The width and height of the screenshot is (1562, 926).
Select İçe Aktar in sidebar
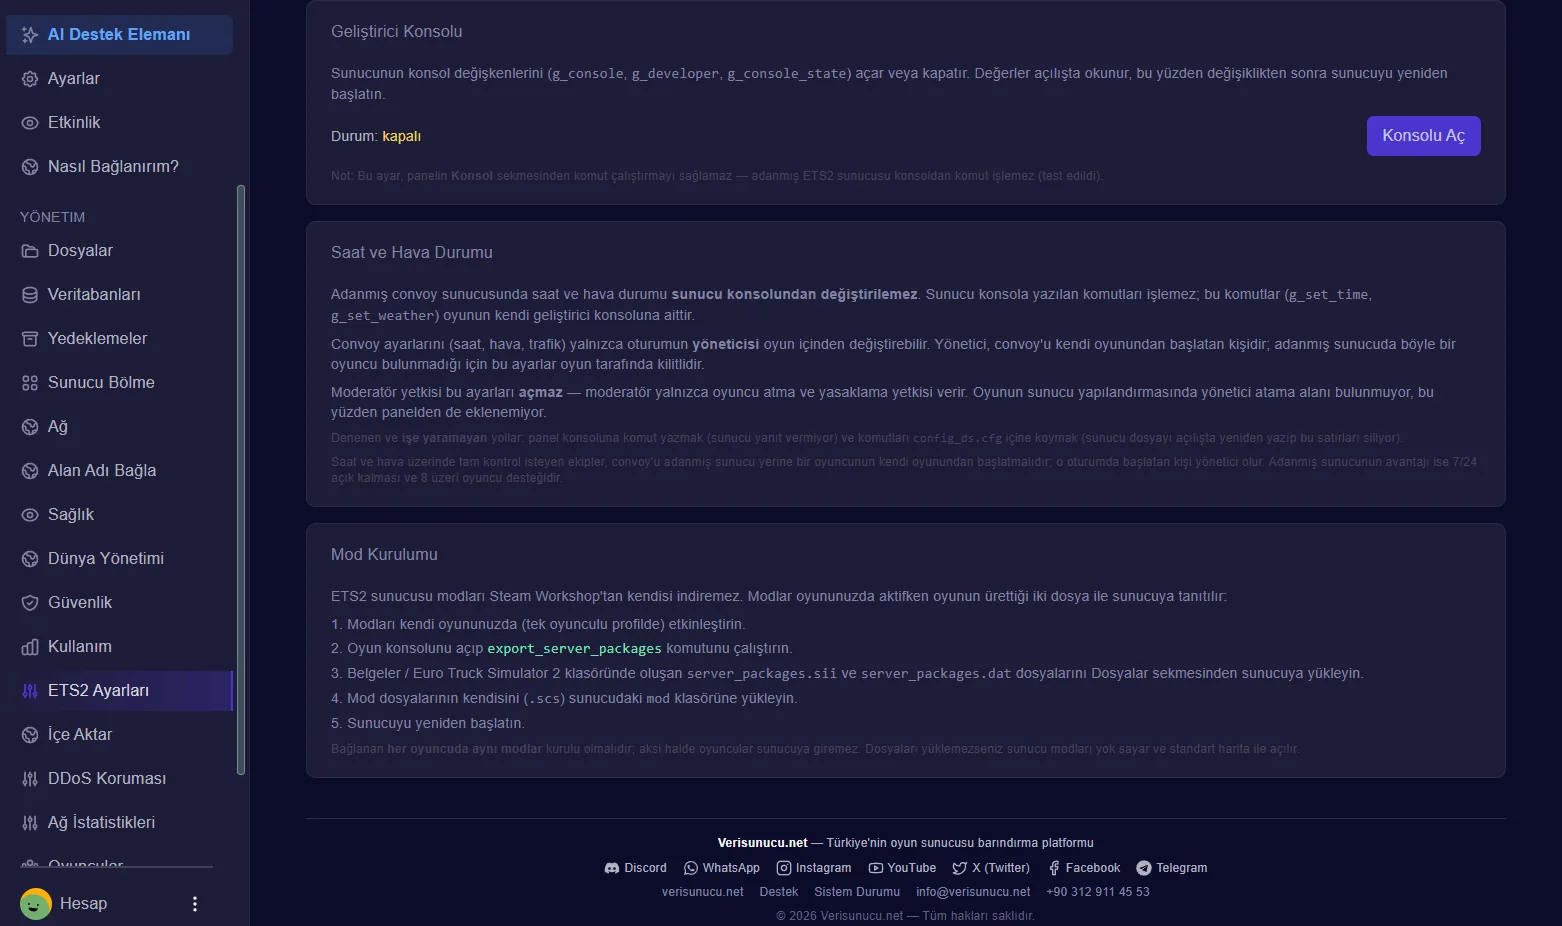pos(119,735)
